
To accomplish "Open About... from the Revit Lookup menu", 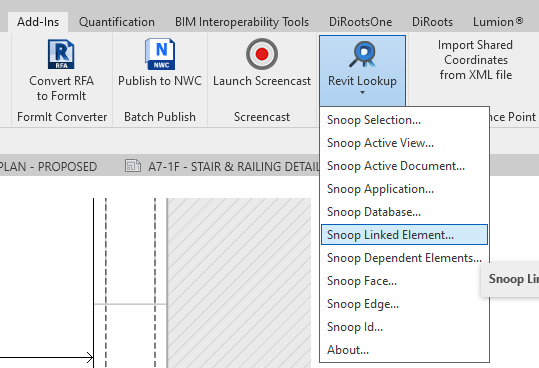I will pyautogui.click(x=405, y=350).
